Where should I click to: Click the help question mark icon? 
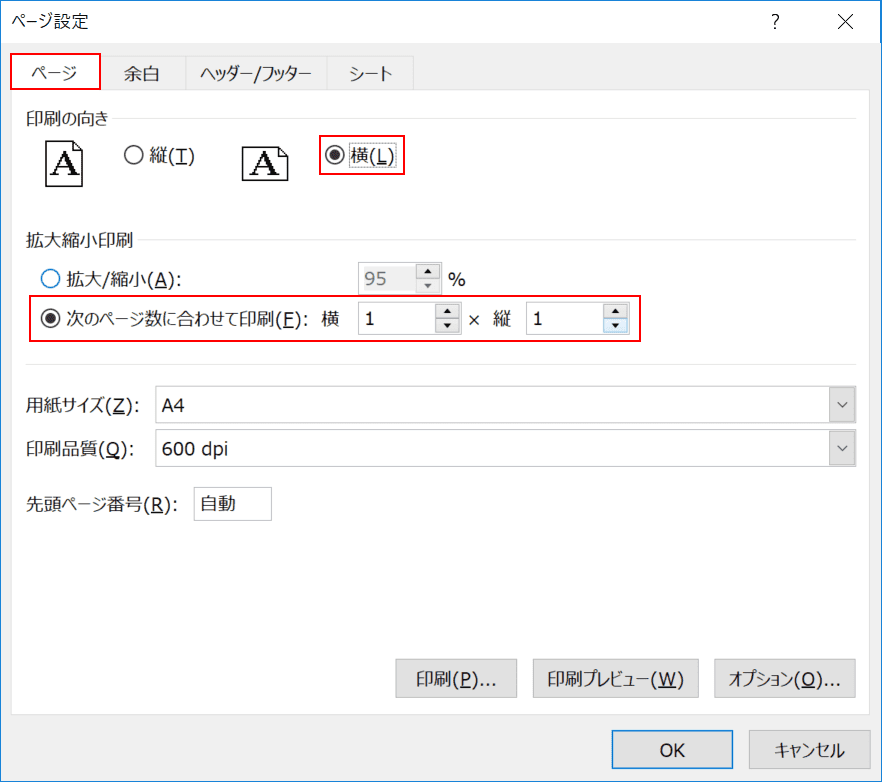775,22
